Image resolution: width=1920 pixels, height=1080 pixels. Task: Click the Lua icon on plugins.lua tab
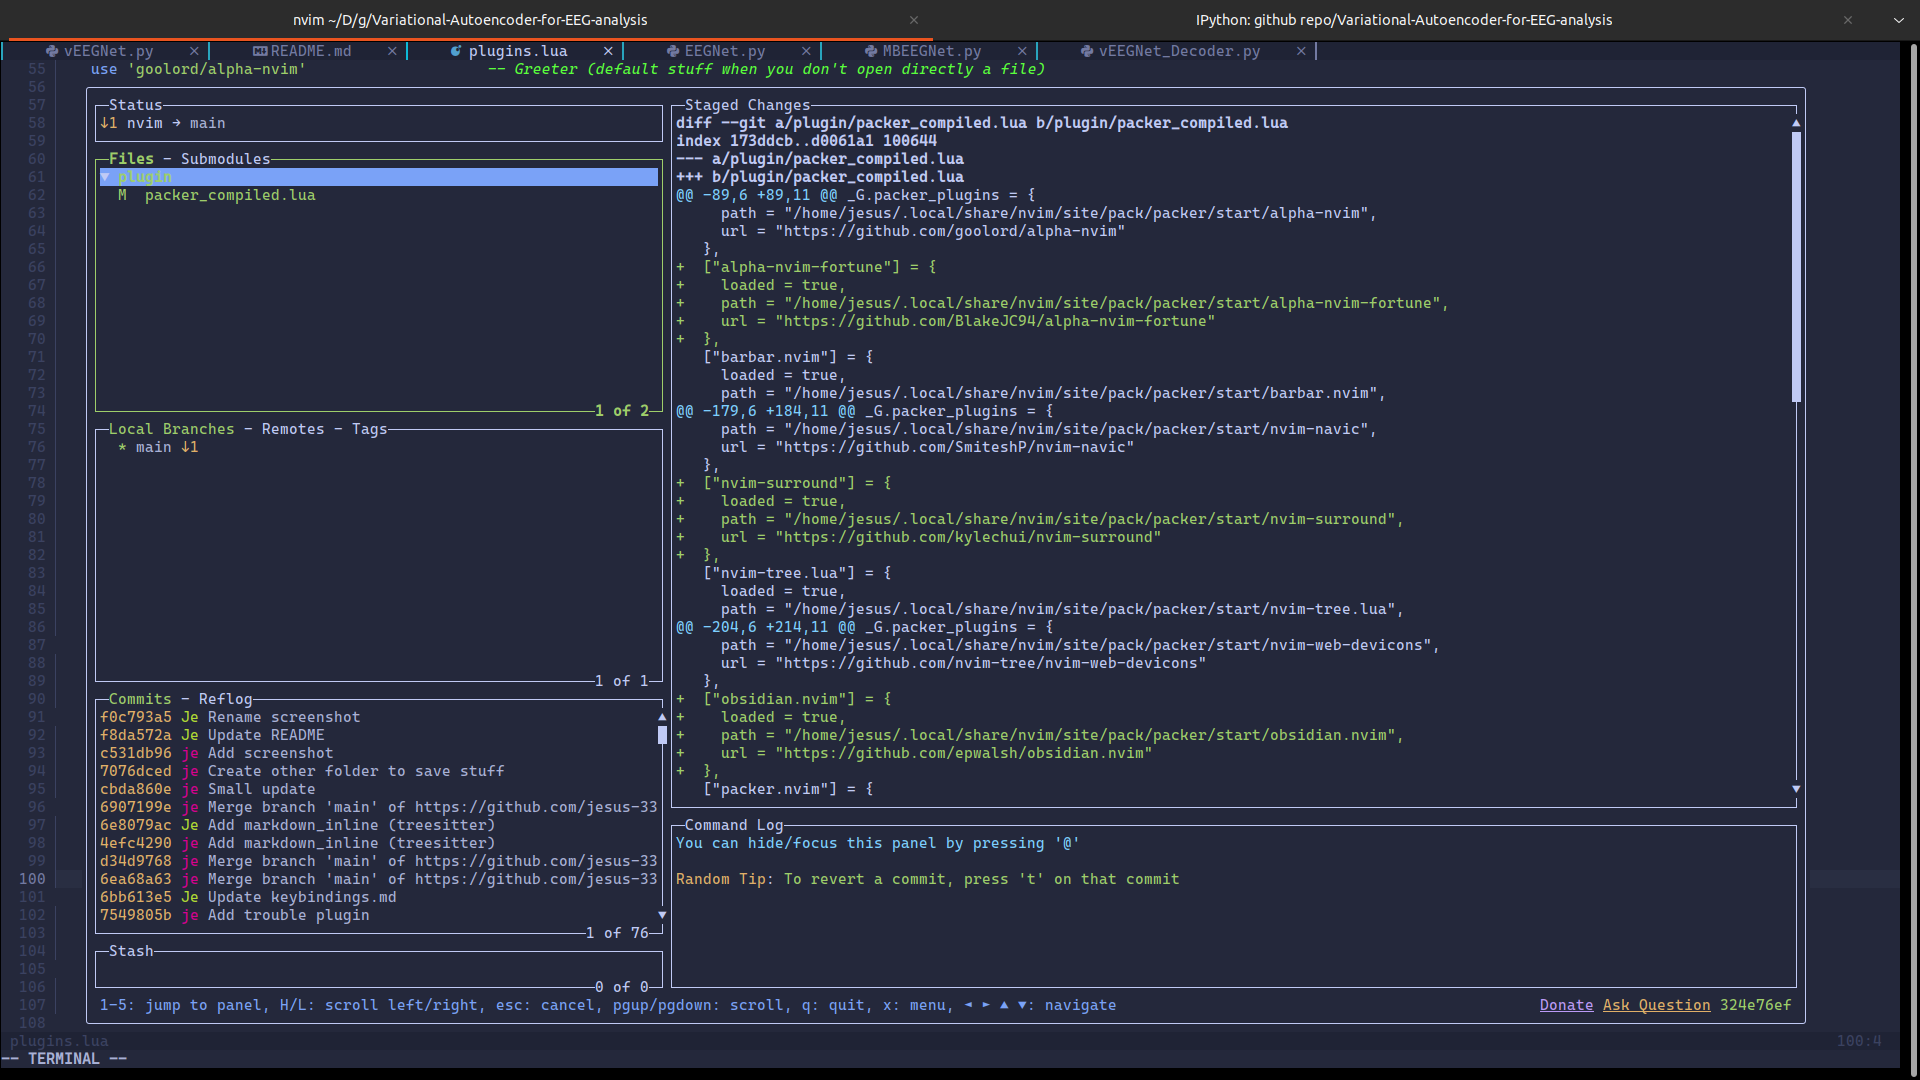(x=456, y=51)
